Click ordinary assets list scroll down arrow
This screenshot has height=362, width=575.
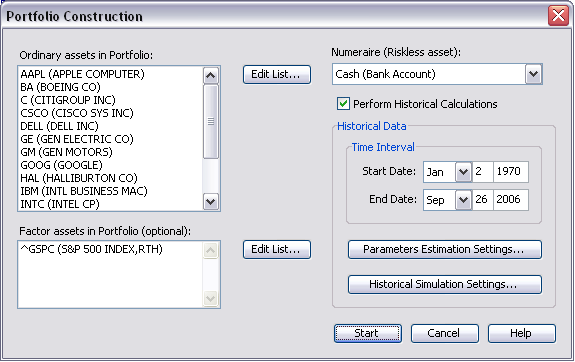(x=210, y=201)
